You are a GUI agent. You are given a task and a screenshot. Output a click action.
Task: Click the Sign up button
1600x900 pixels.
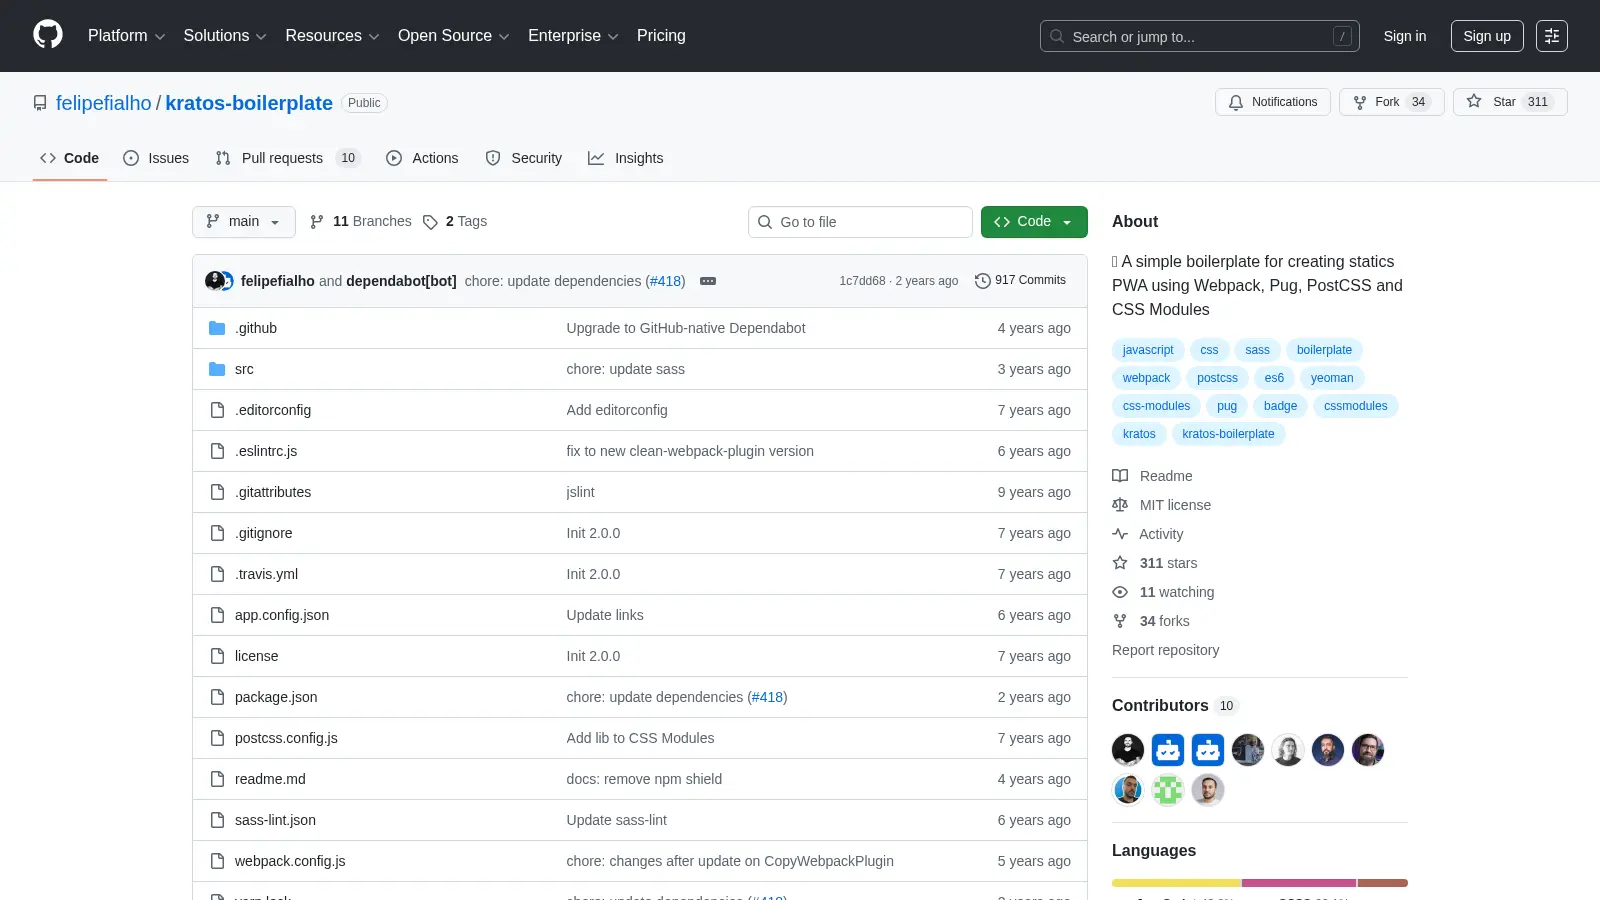1487,36
